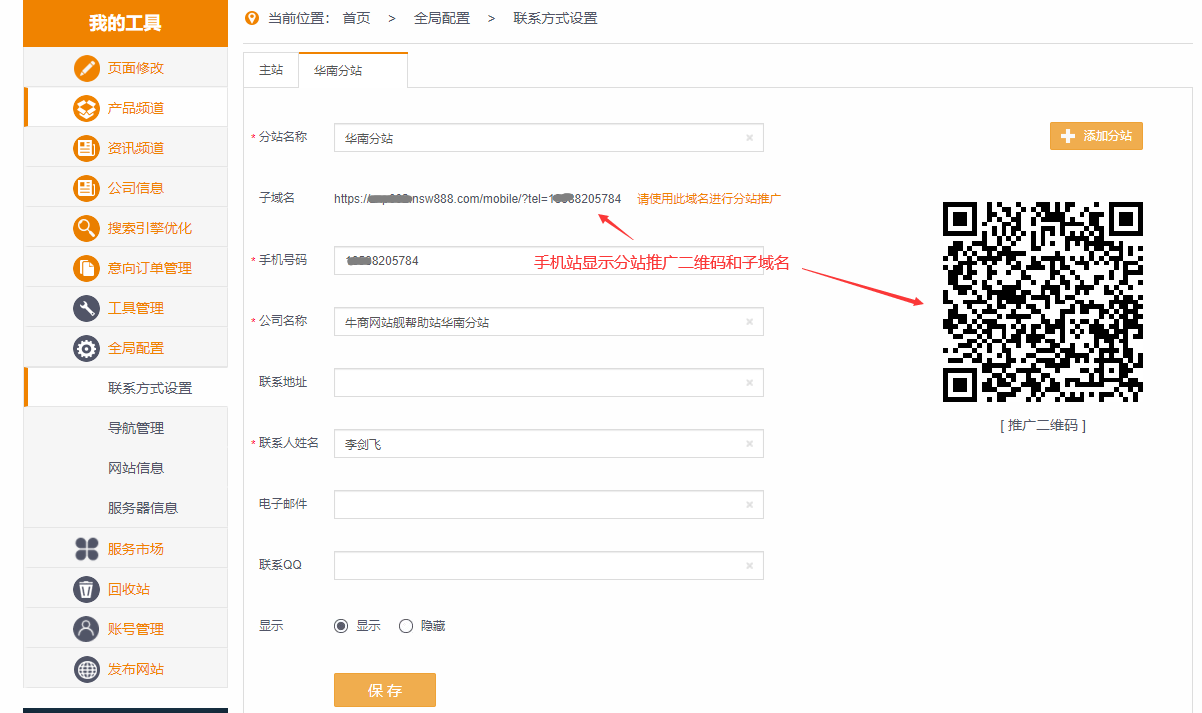Viewport: 1202px width, 713px height.
Task: Open the 服务市场 four-dots icon
Action: tap(87, 549)
